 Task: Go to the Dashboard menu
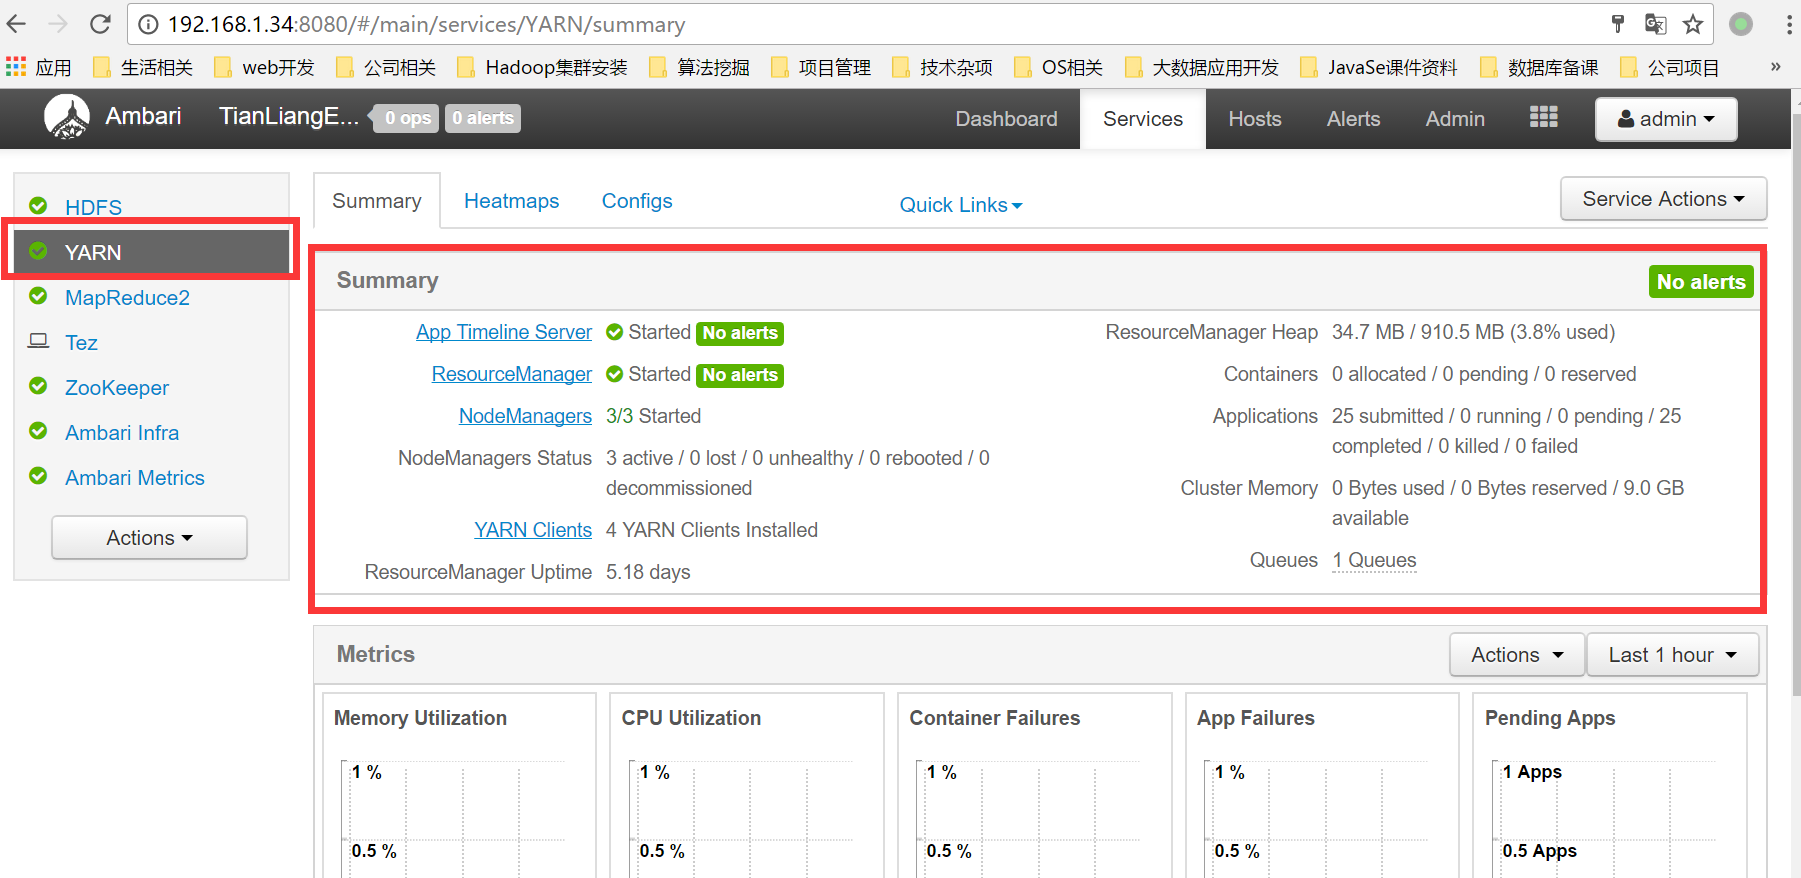click(1006, 119)
